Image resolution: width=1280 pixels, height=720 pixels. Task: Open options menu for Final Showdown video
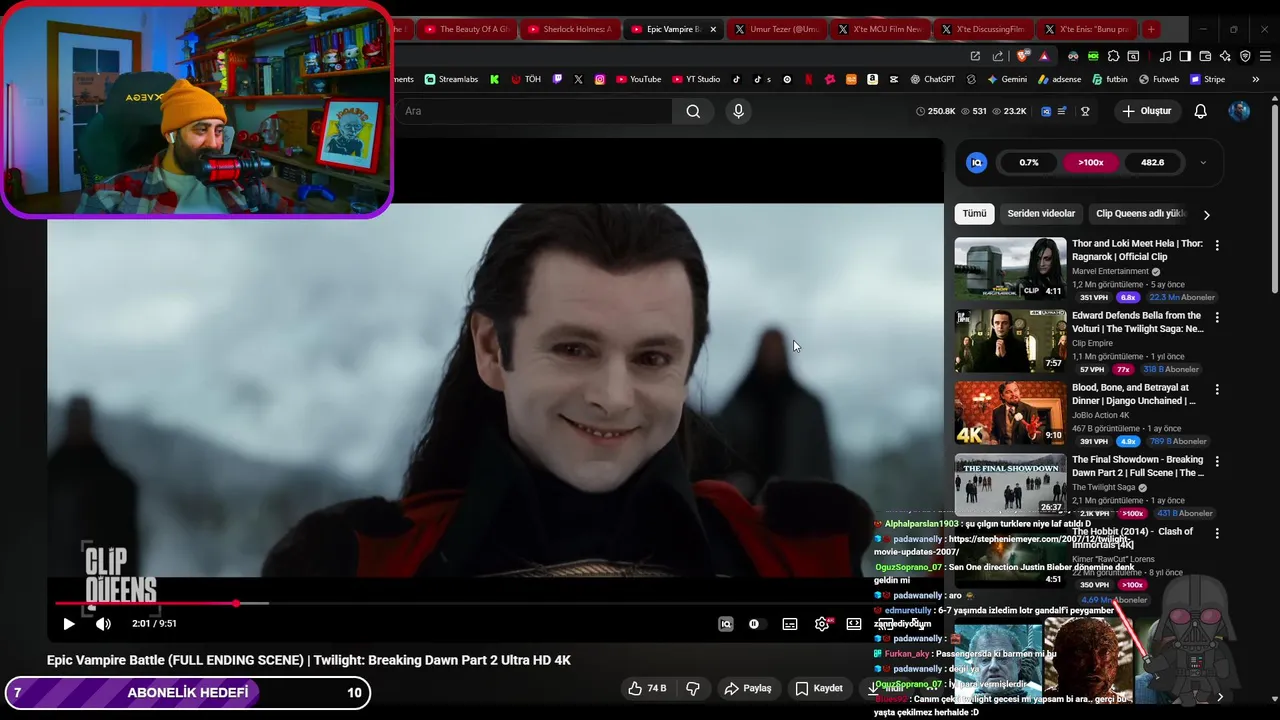(1217, 461)
